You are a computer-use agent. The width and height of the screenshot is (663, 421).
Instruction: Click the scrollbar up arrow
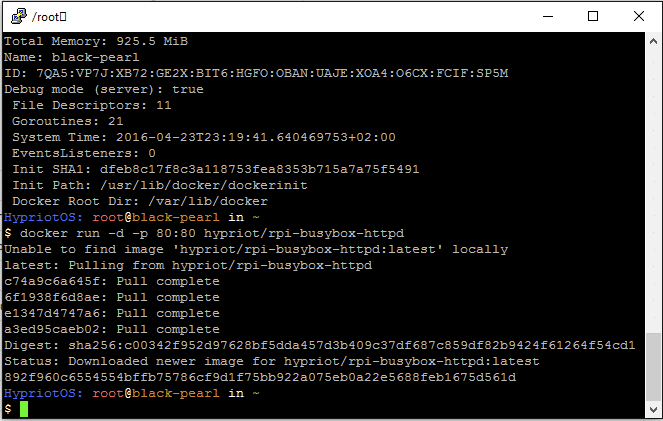click(x=653, y=41)
